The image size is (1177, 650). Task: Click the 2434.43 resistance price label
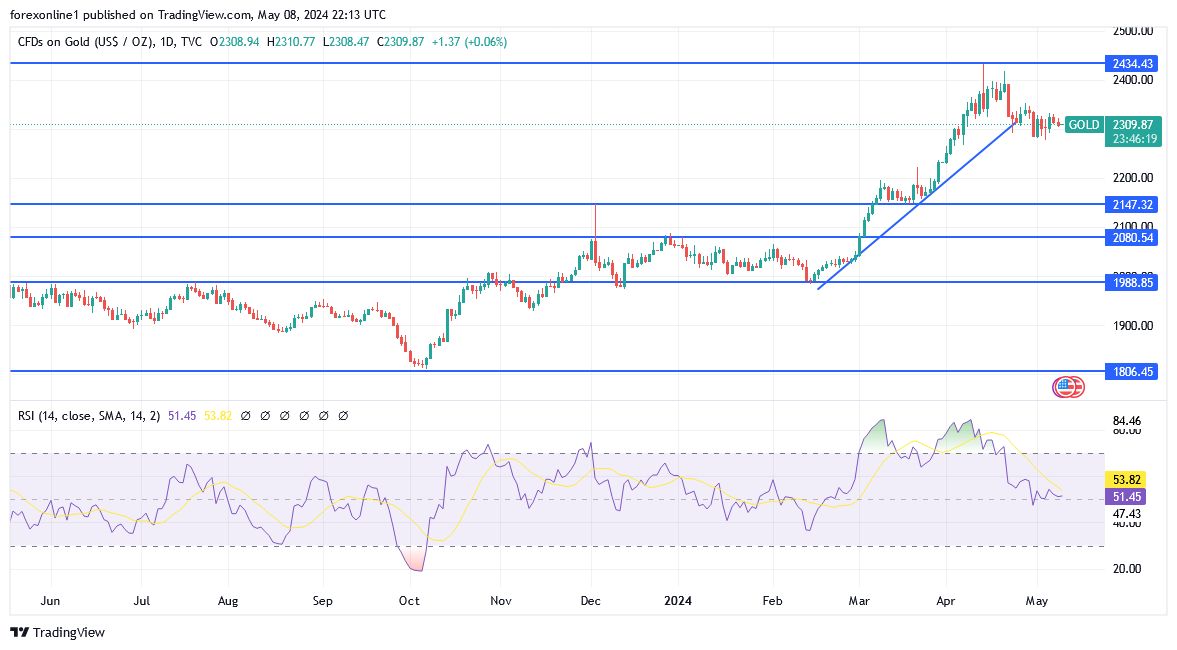point(1131,63)
